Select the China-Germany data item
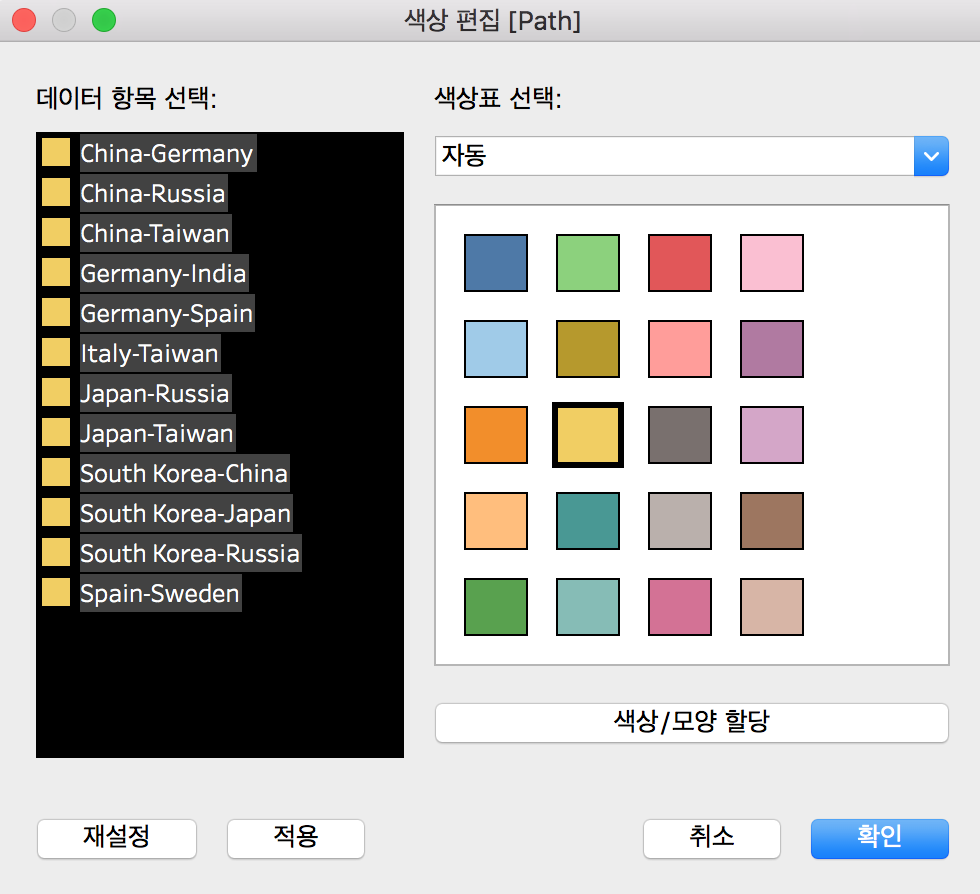 168,153
